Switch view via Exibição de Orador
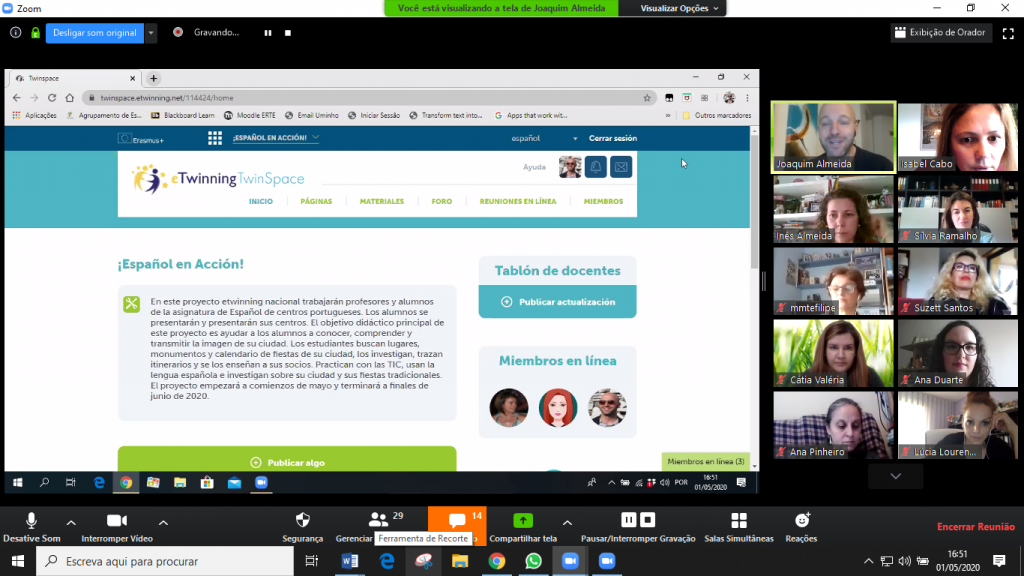Screen dimensions: 1024x576 pos(940,33)
